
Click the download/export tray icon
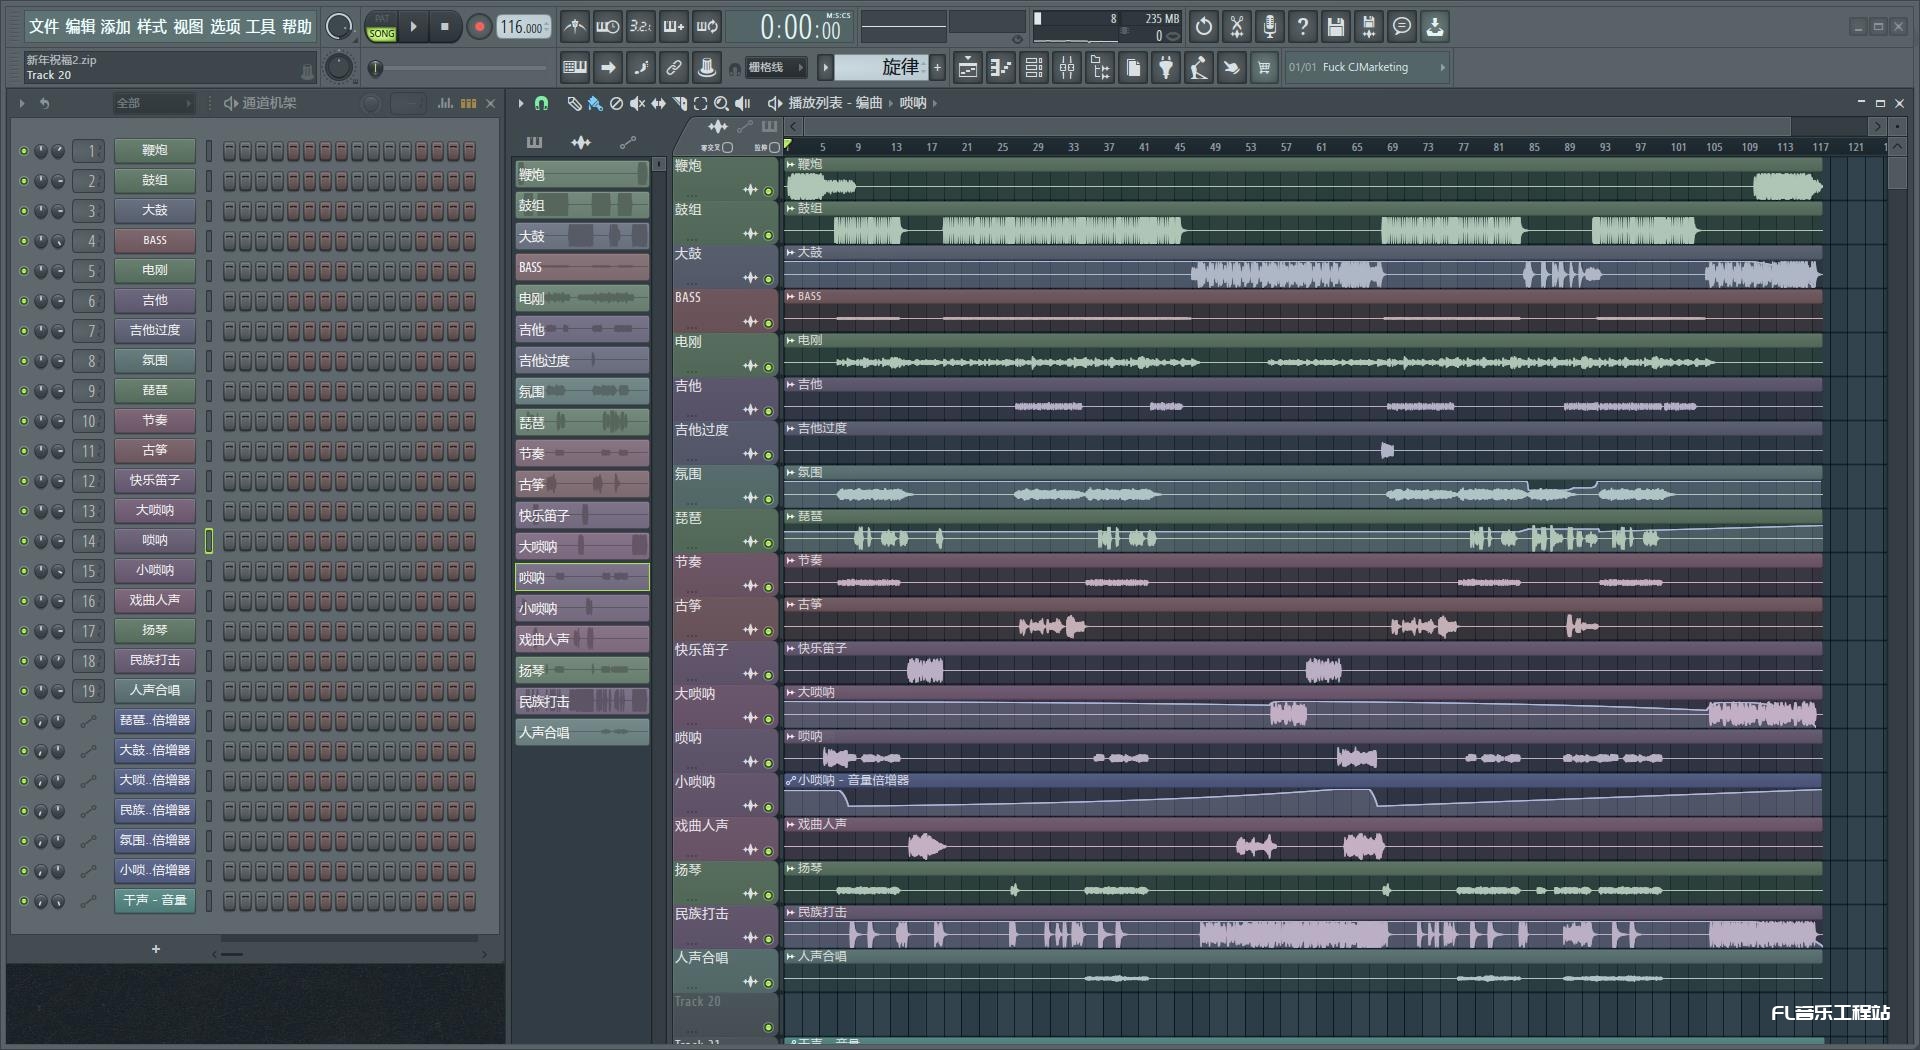(x=1435, y=27)
